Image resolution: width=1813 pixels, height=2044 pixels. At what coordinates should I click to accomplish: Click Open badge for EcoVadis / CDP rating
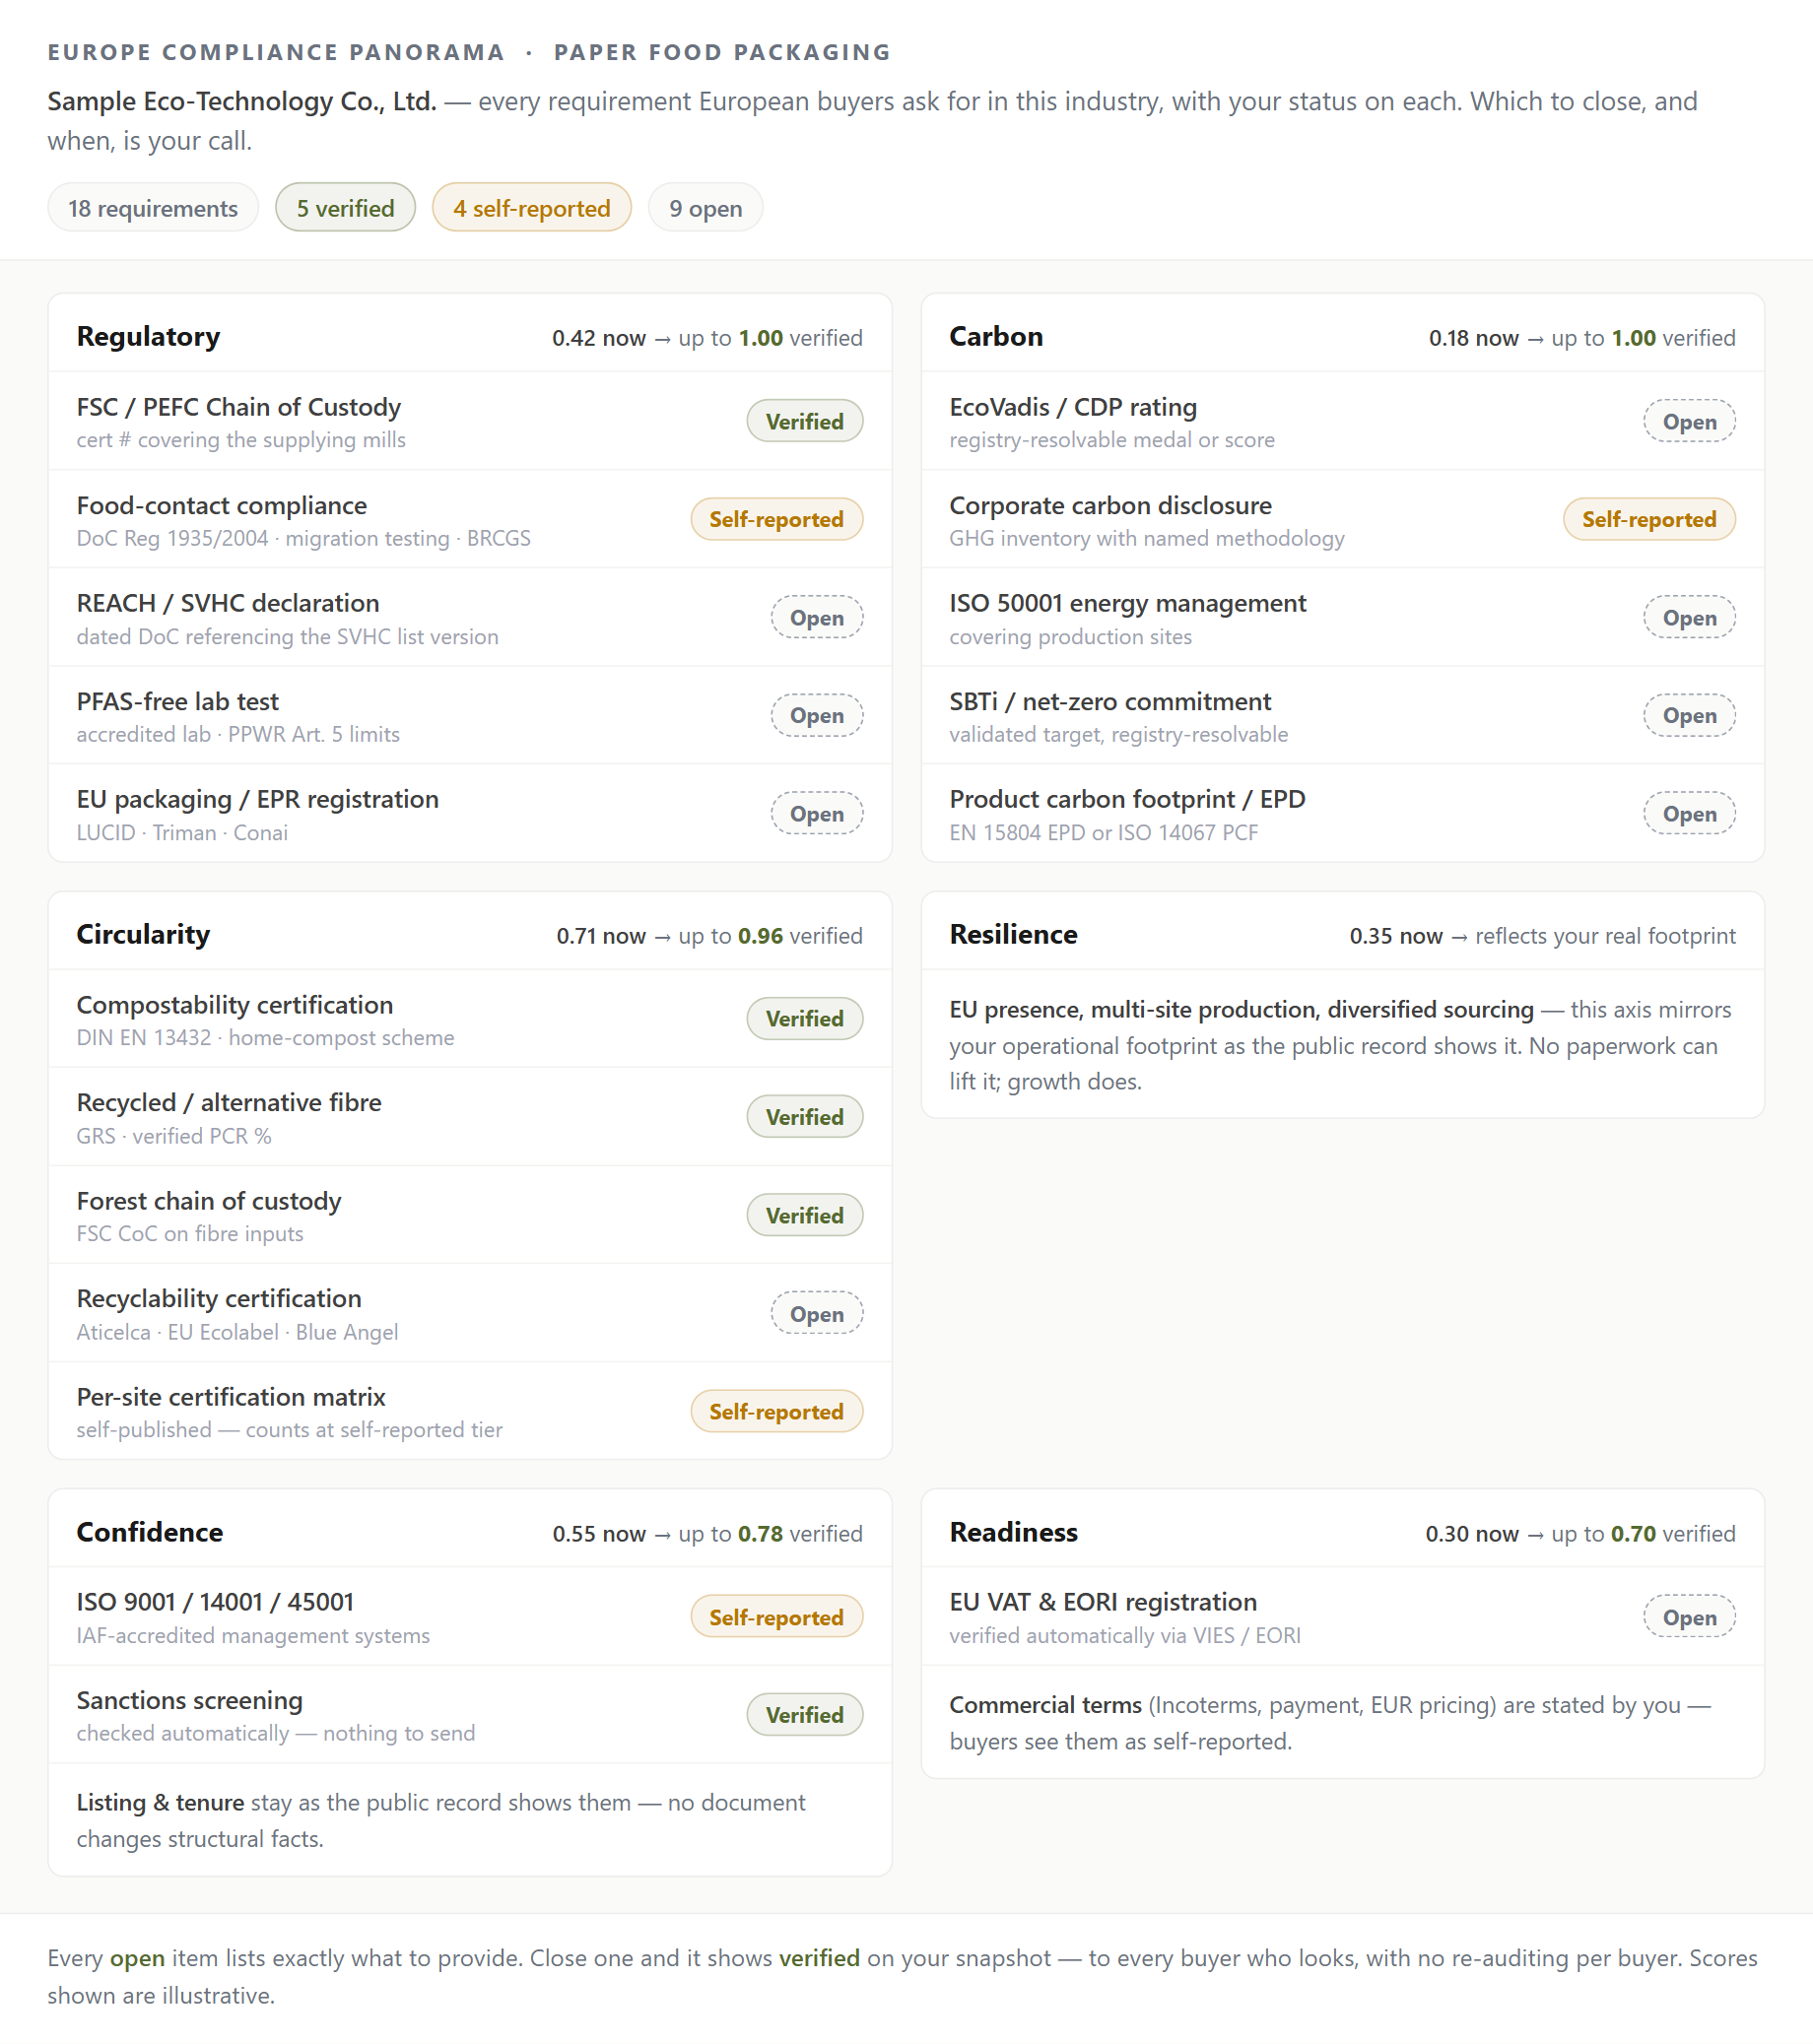pos(1689,421)
